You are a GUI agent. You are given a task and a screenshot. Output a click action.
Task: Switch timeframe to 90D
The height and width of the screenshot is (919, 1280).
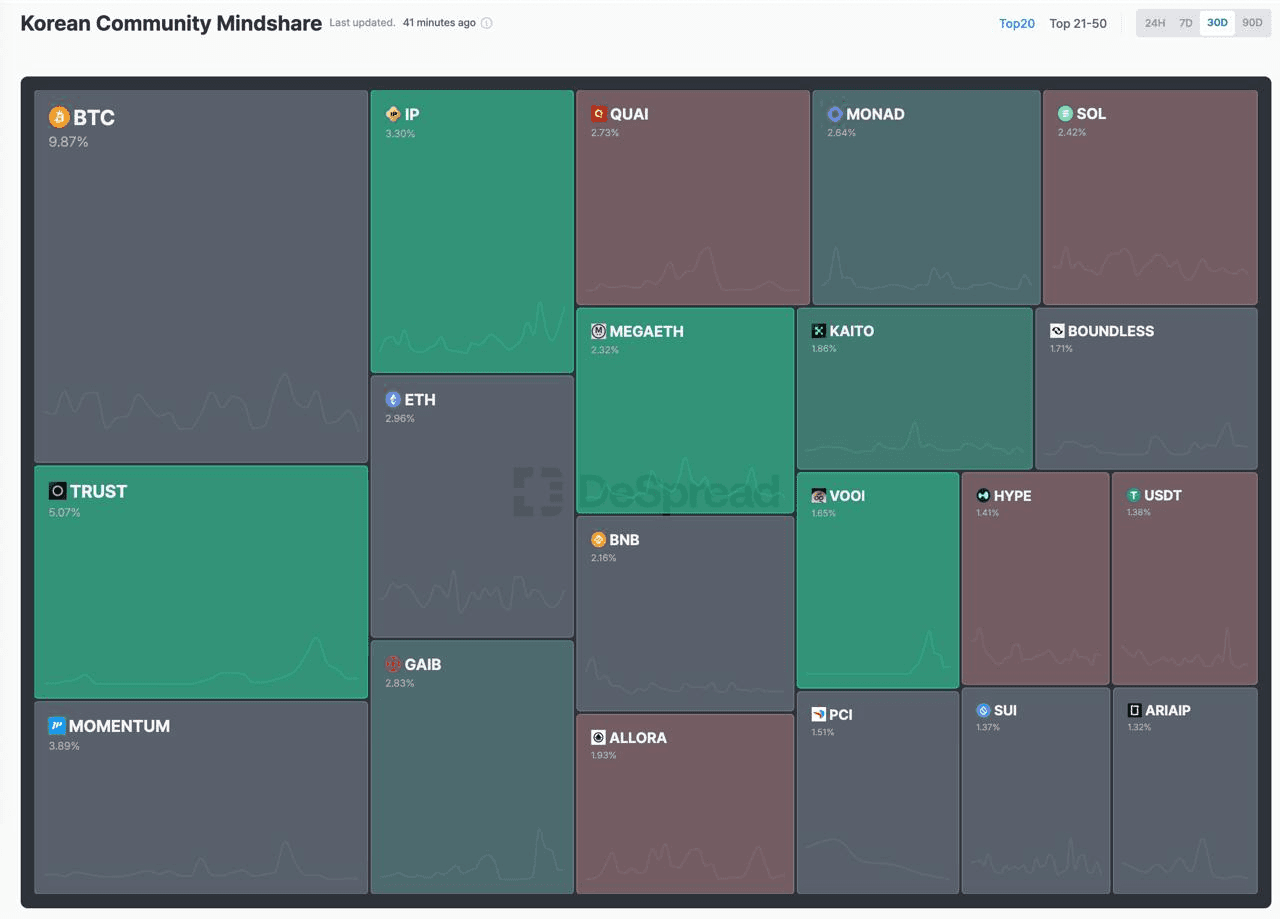point(1252,23)
